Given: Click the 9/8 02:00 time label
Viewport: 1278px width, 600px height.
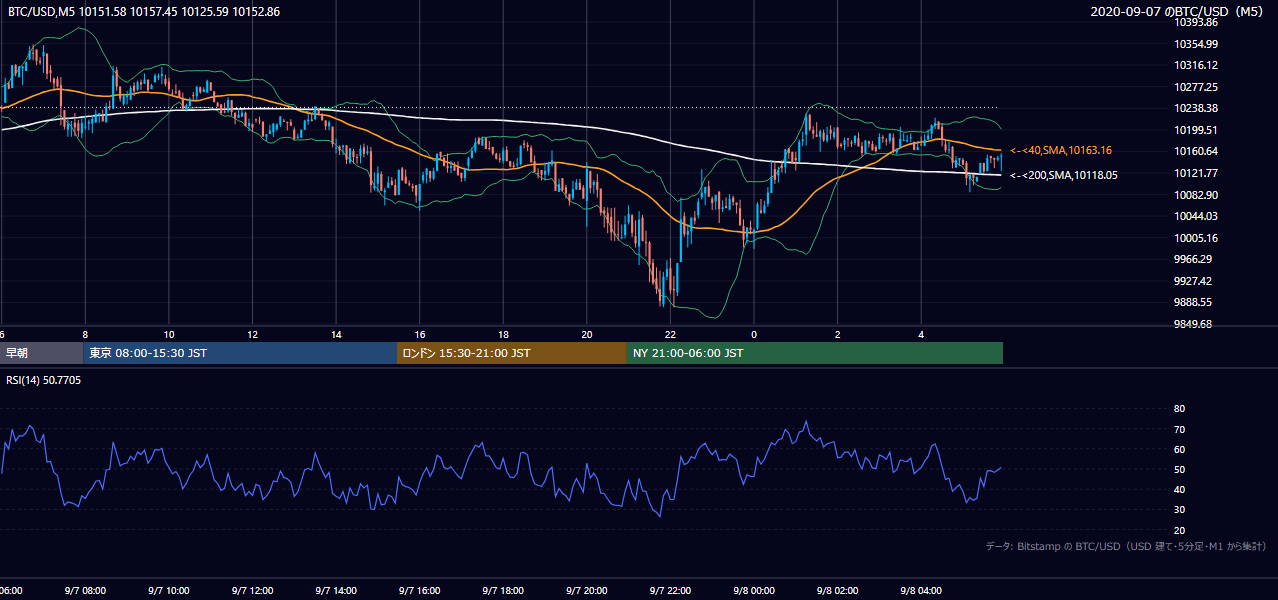Looking at the screenshot, I should pyautogui.click(x=838, y=591).
